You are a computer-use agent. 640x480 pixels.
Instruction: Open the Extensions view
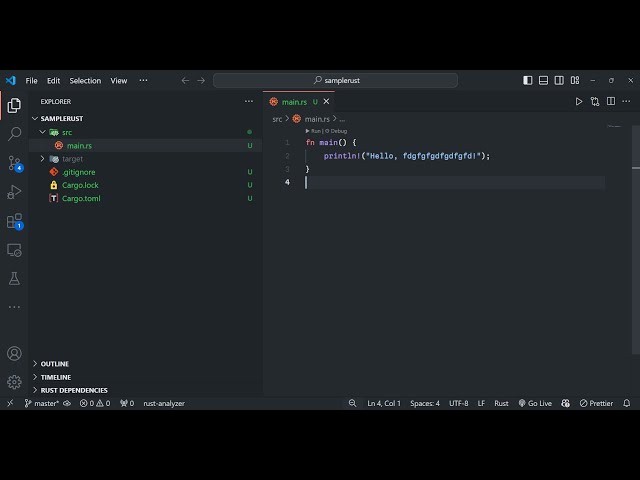pyautogui.click(x=14, y=221)
